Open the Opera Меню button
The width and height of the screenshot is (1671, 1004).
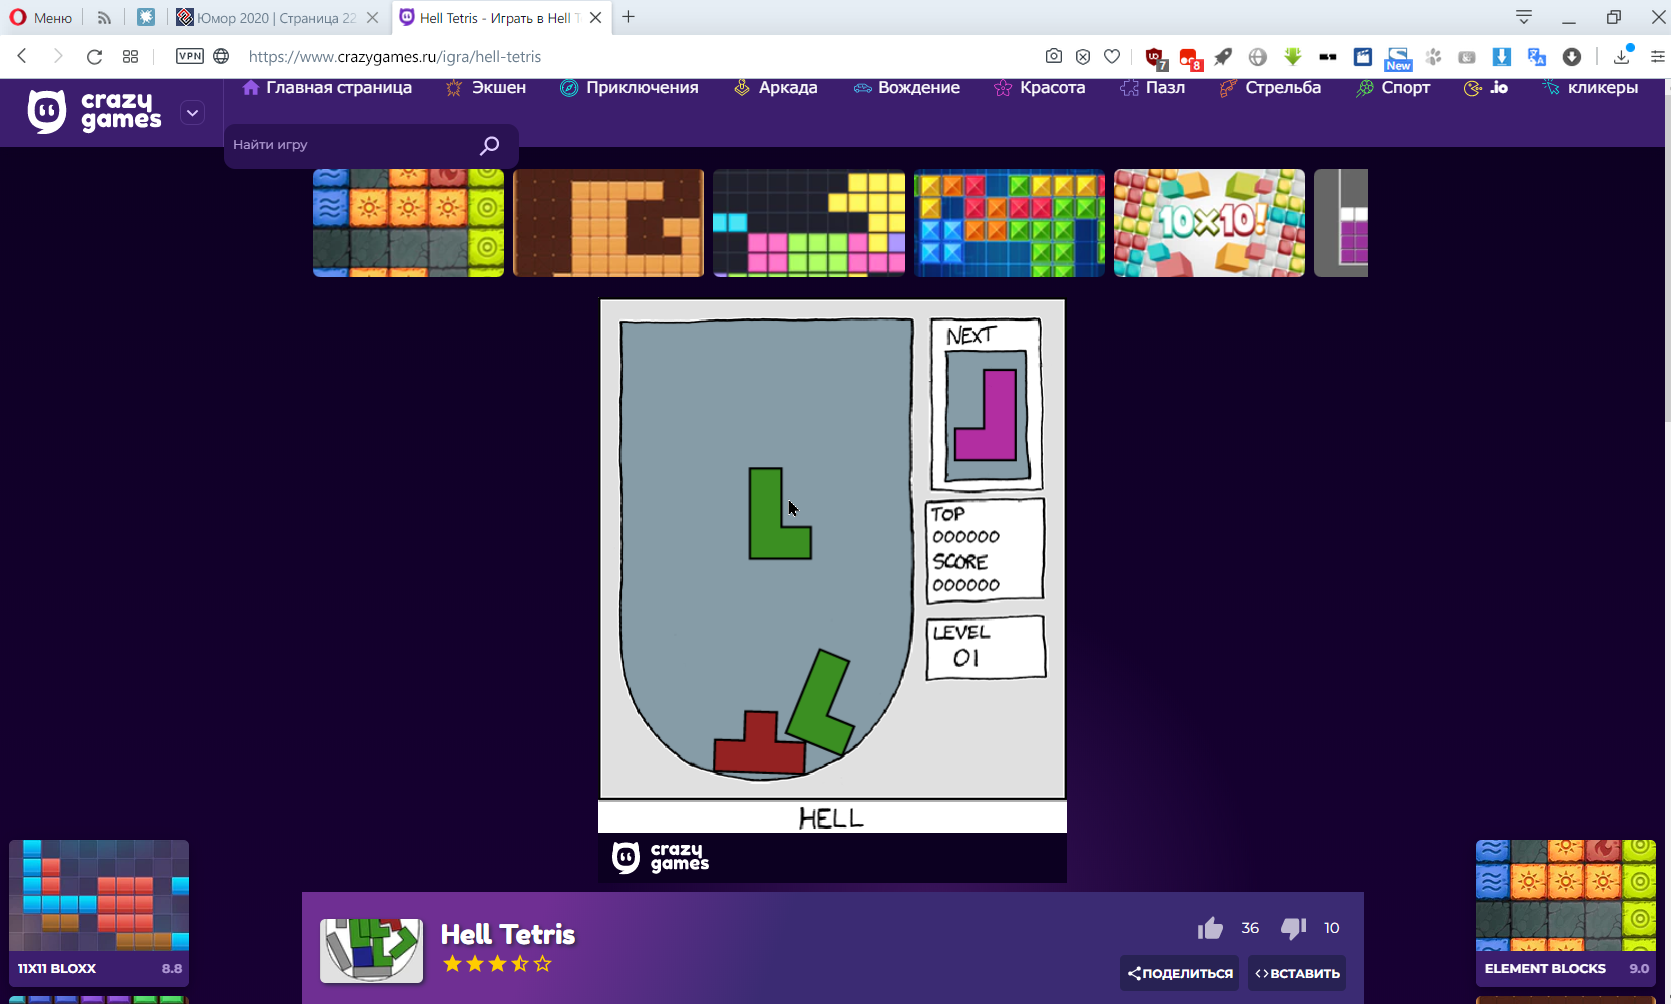41,17
